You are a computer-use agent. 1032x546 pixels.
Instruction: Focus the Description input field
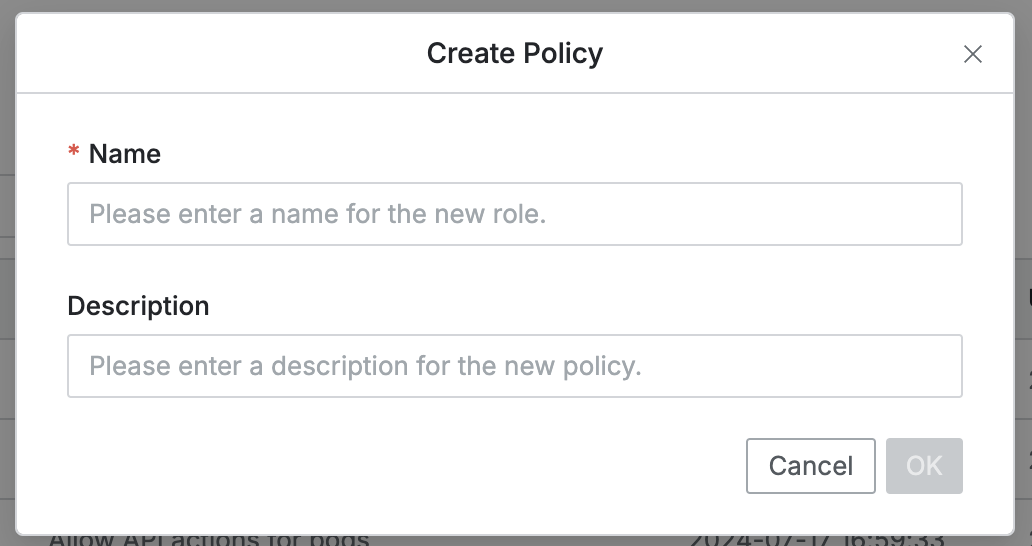[514, 366]
